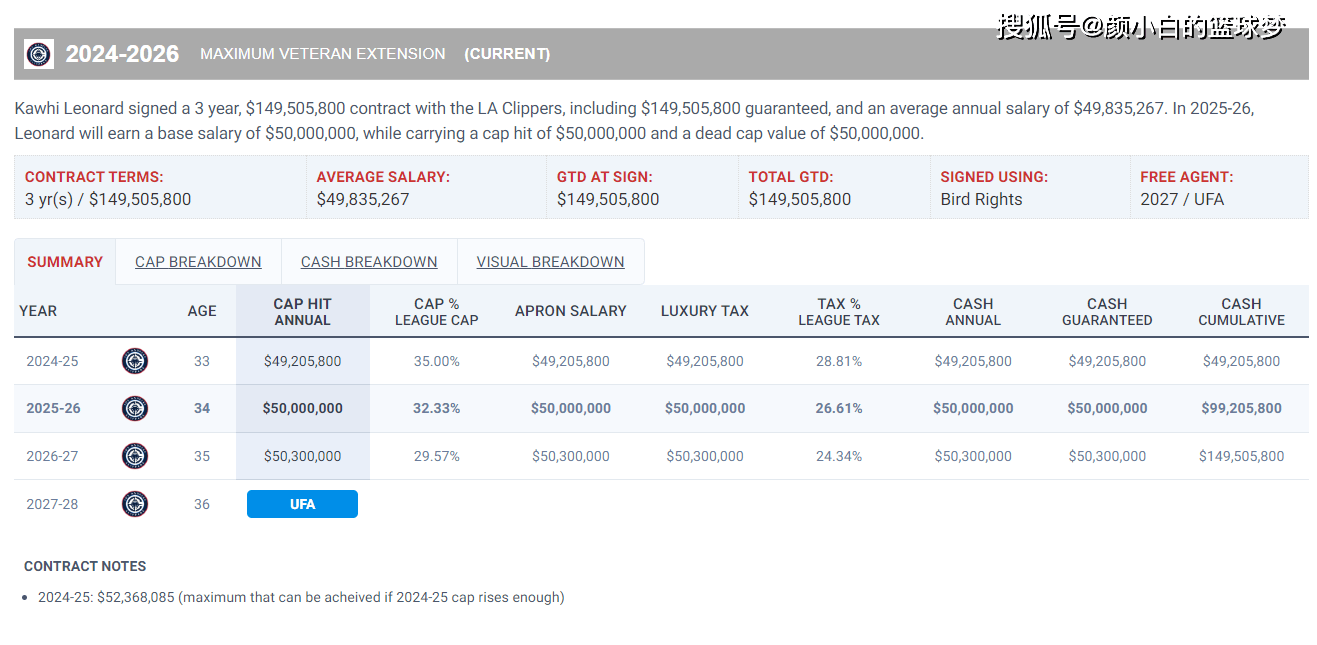
Task: Click the 26.61% league tax value
Action: coord(839,408)
